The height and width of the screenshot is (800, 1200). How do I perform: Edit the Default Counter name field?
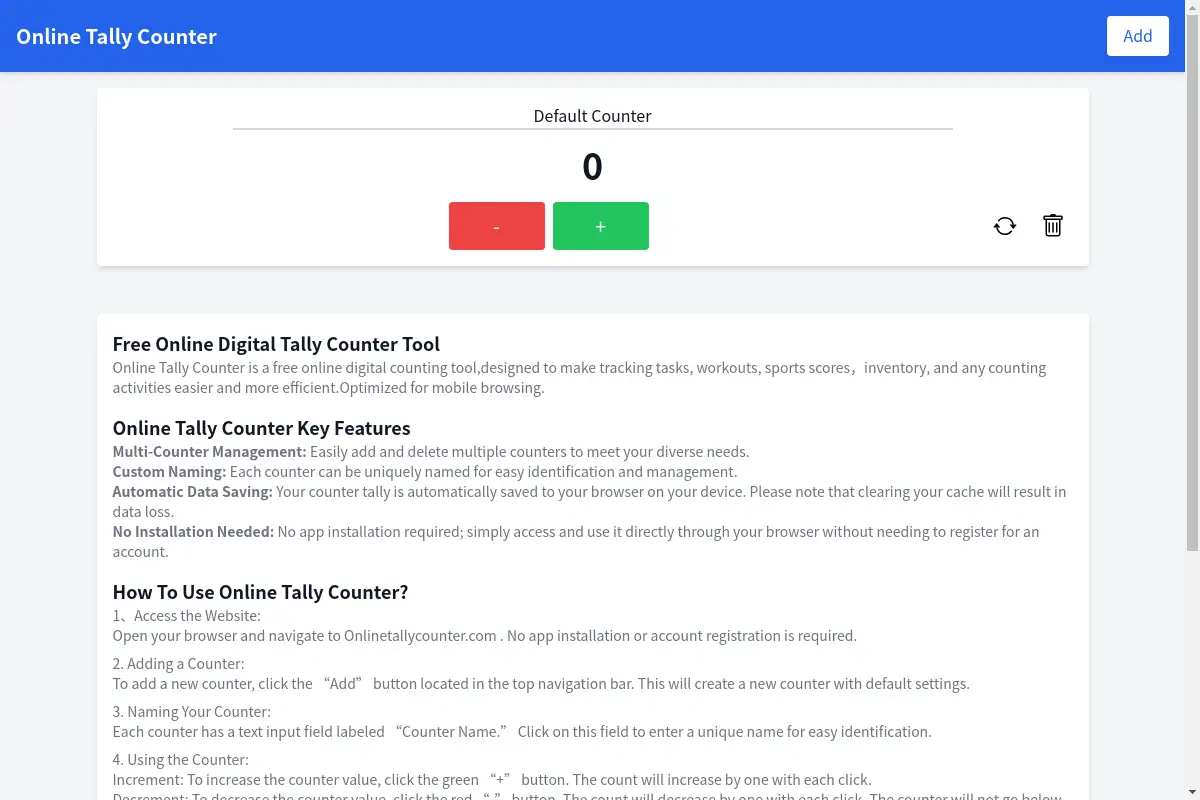point(593,116)
